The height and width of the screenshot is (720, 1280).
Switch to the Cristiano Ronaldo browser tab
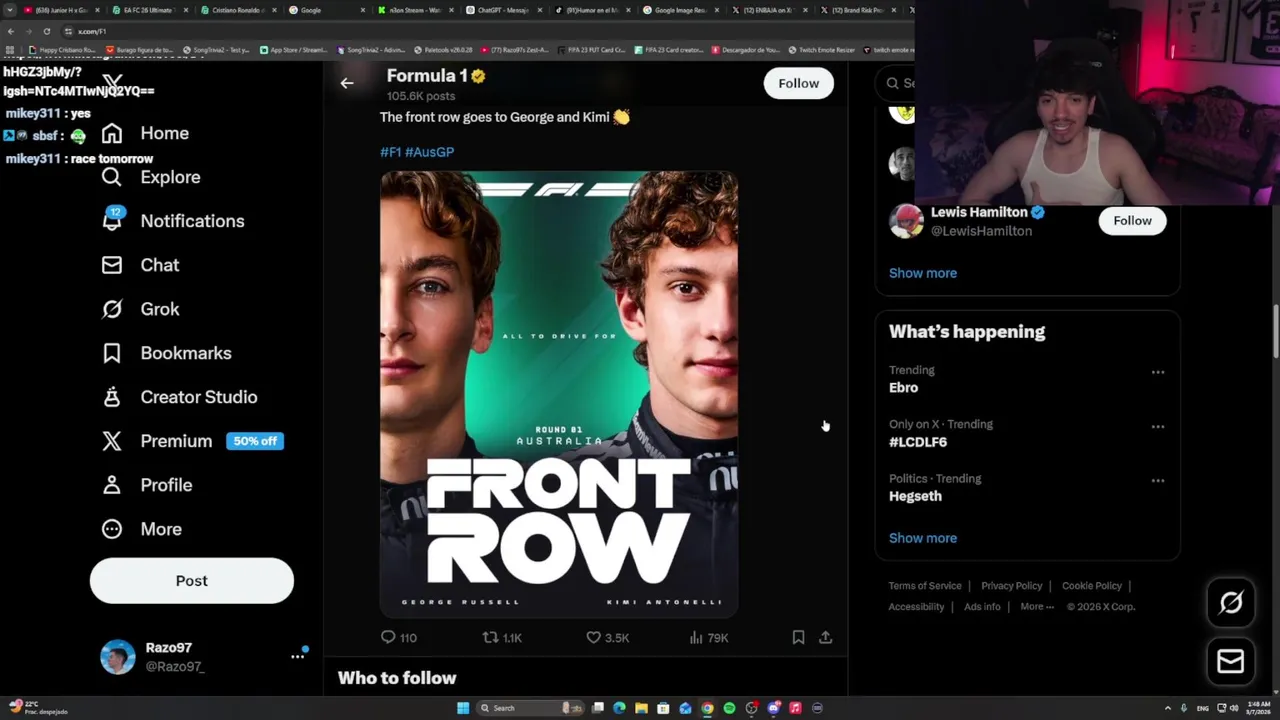point(237,10)
